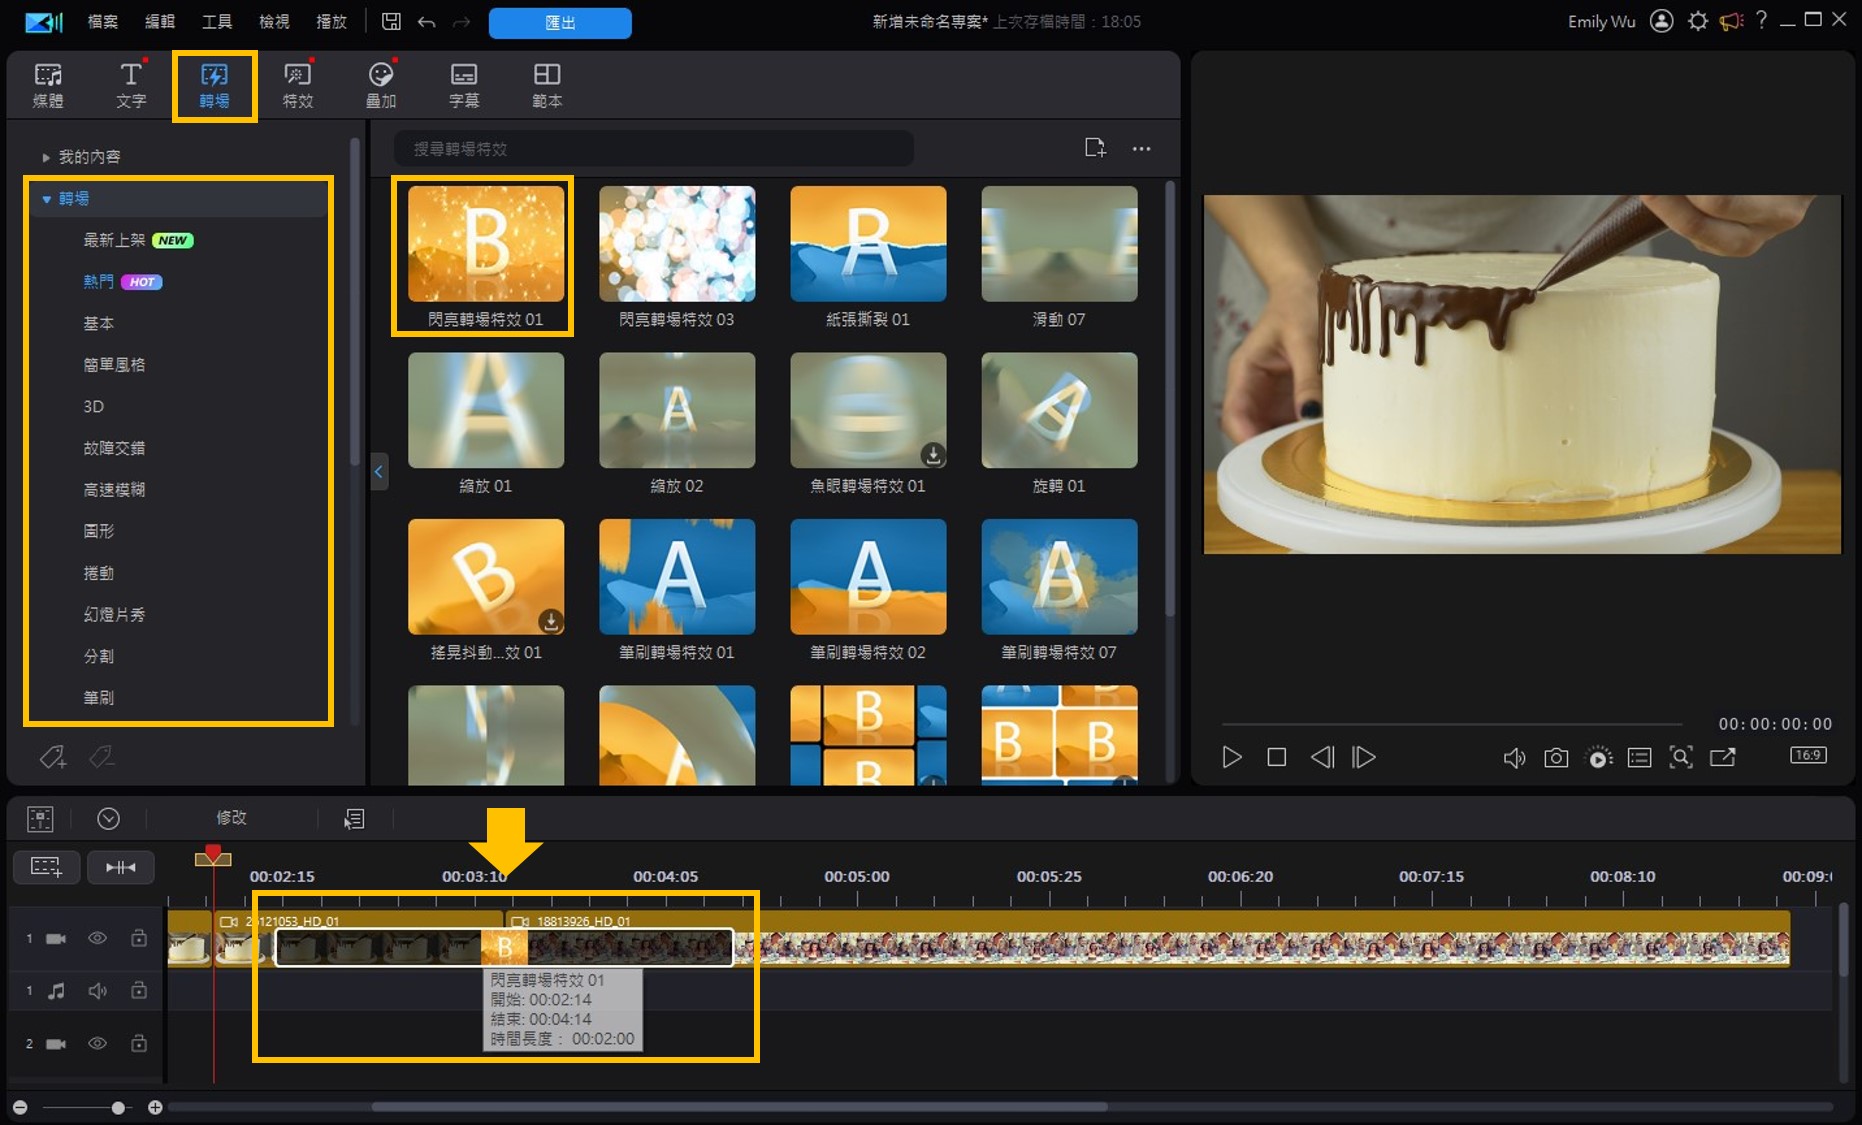This screenshot has height=1125, width=1862.
Task: Click the save project disk icon
Action: pos(391,22)
